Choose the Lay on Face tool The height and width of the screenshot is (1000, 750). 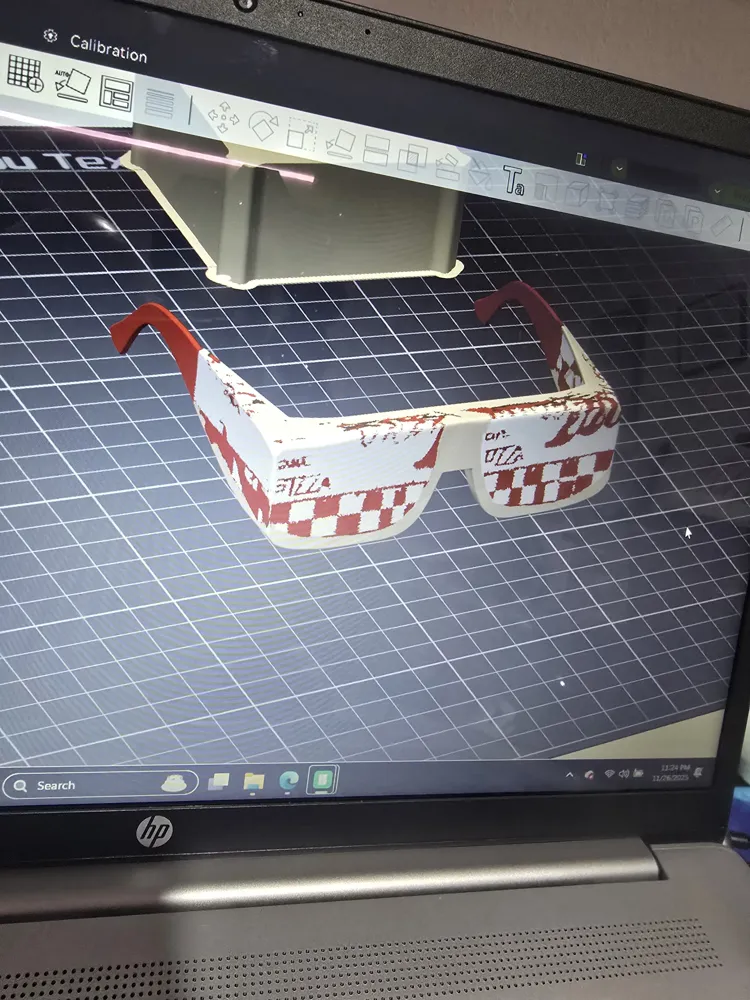340,143
